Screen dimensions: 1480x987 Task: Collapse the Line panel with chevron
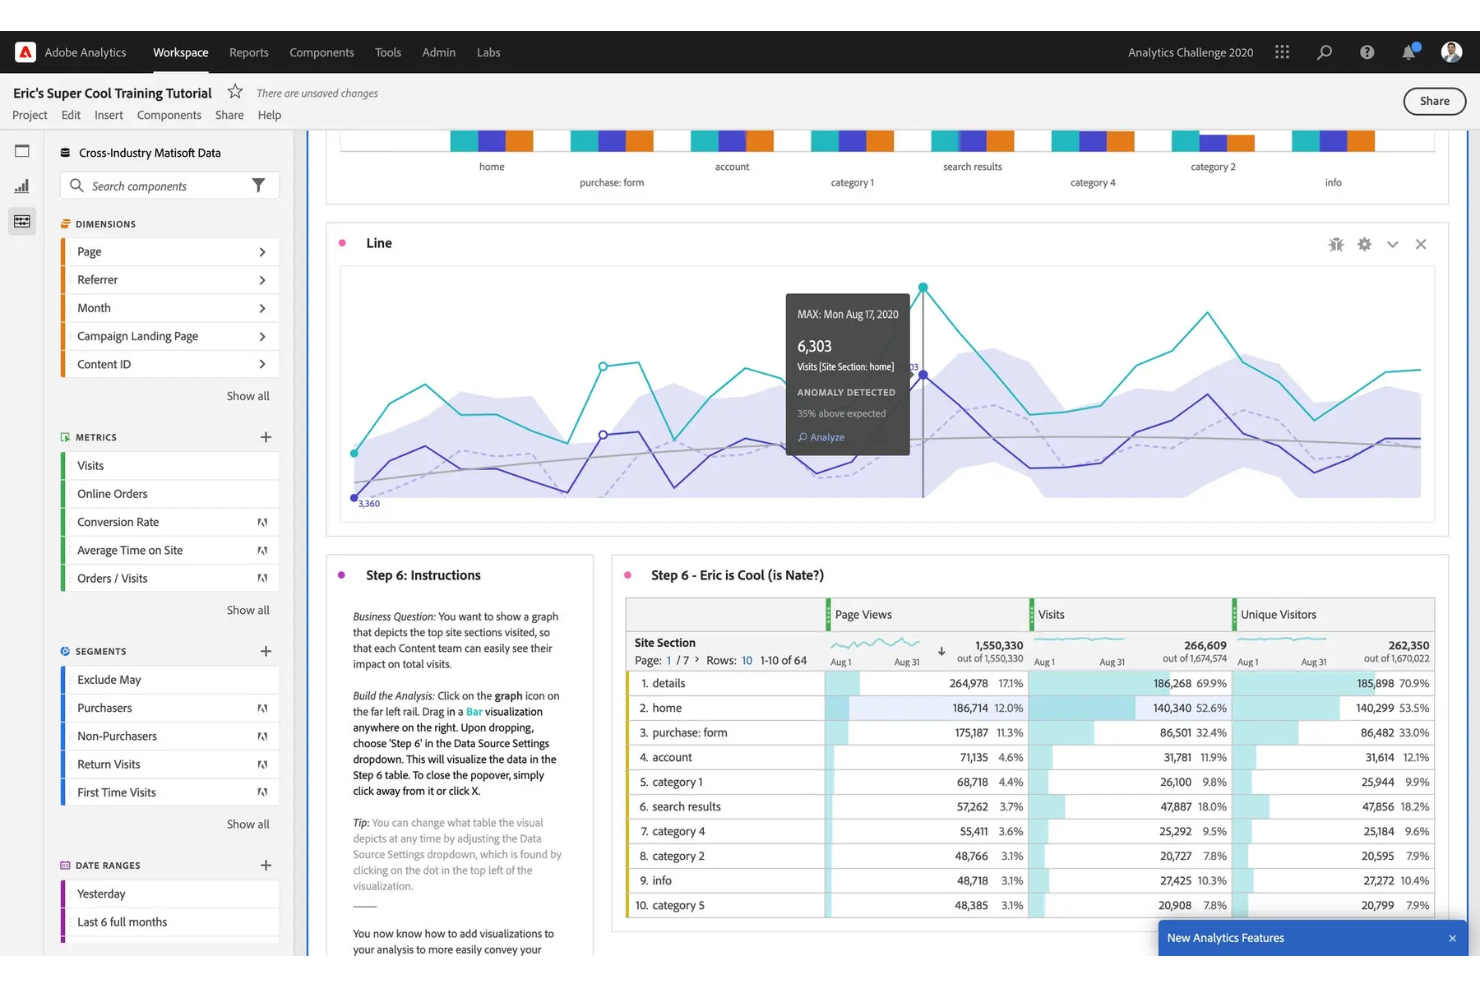pos(1392,244)
